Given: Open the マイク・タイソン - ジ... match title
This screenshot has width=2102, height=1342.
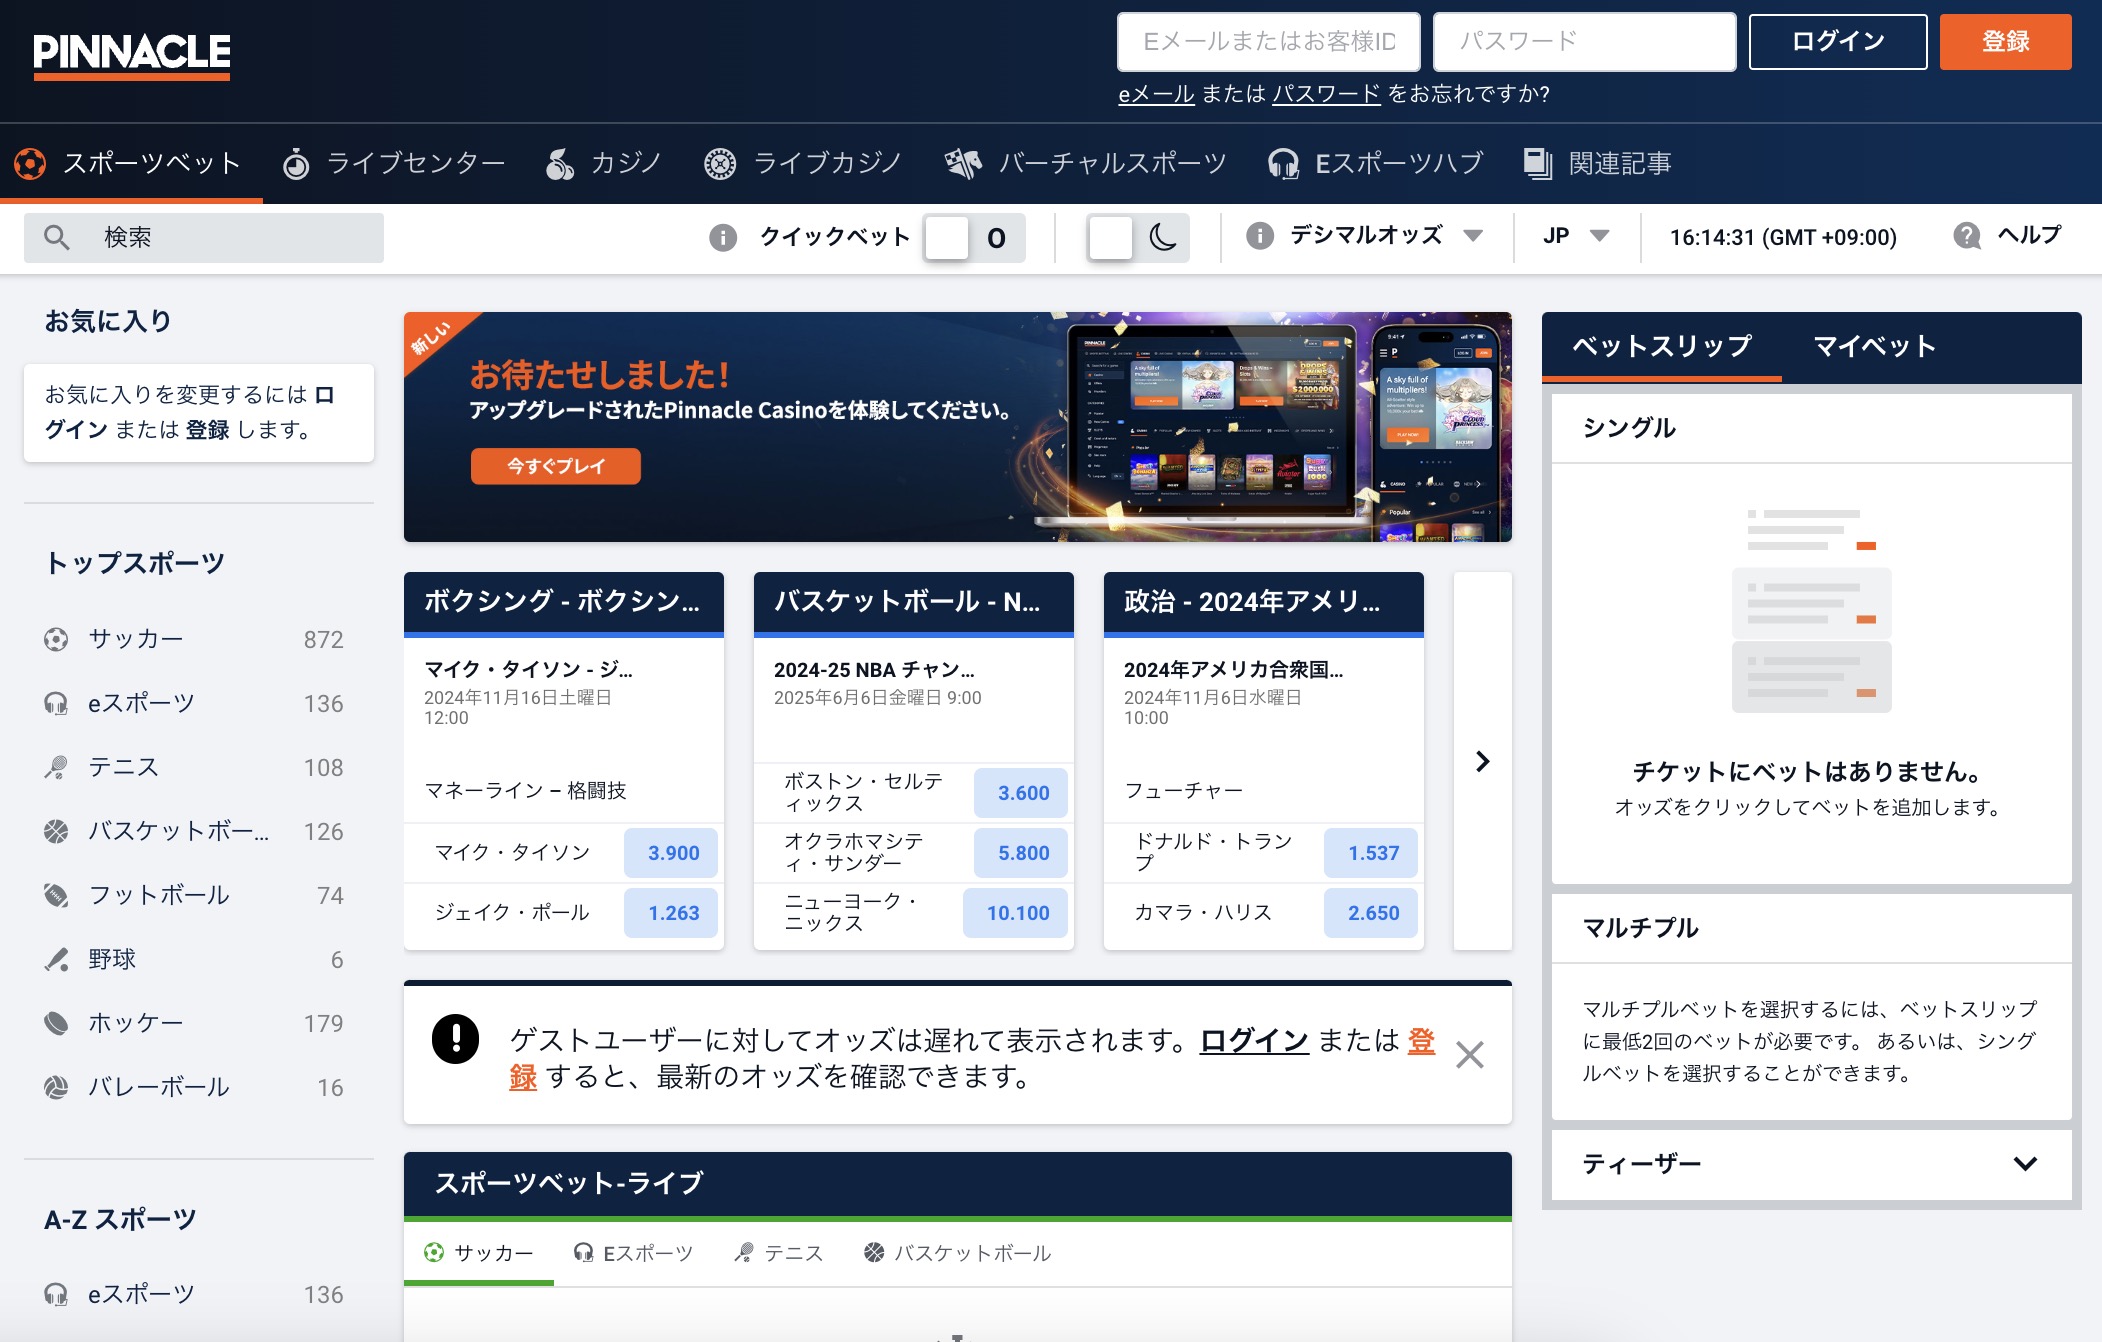Looking at the screenshot, I should coord(528,669).
